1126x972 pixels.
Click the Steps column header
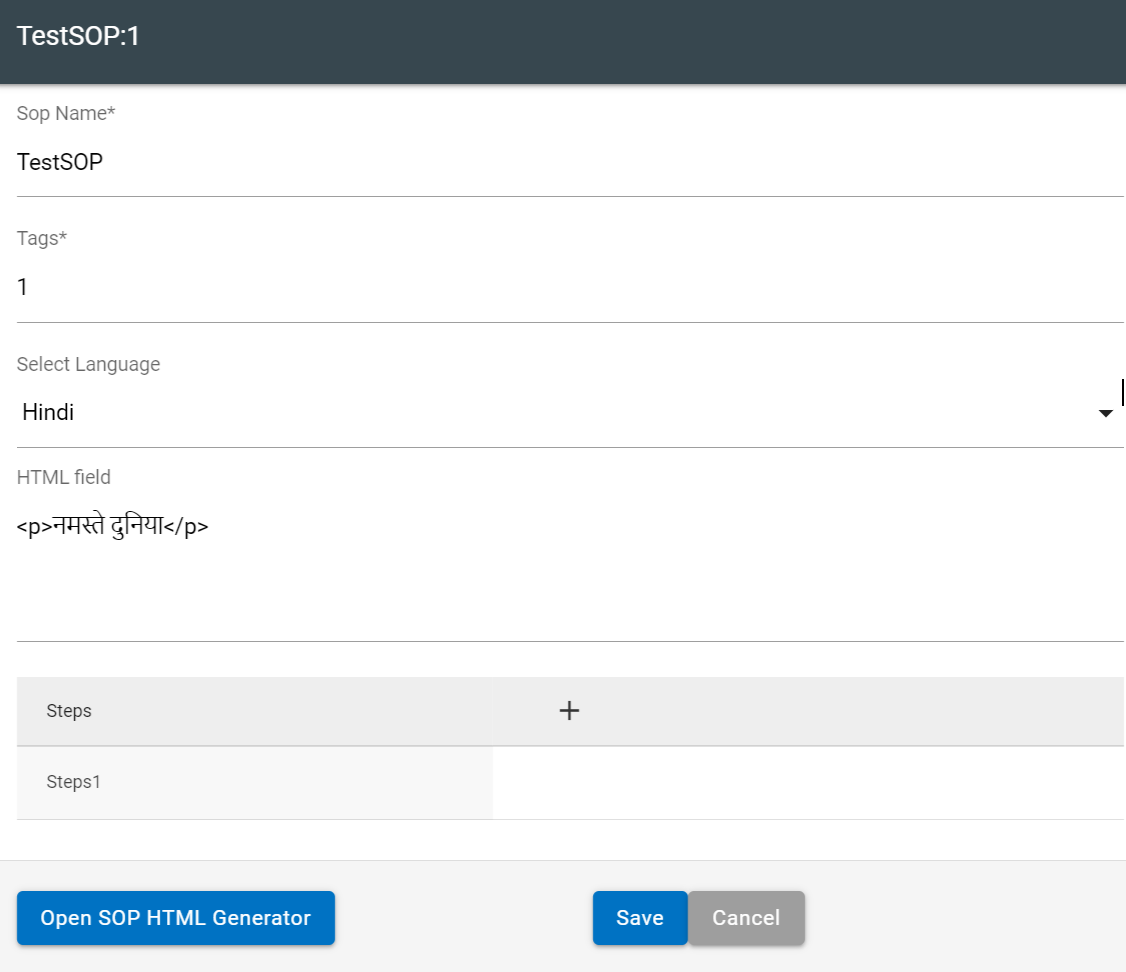68,710
